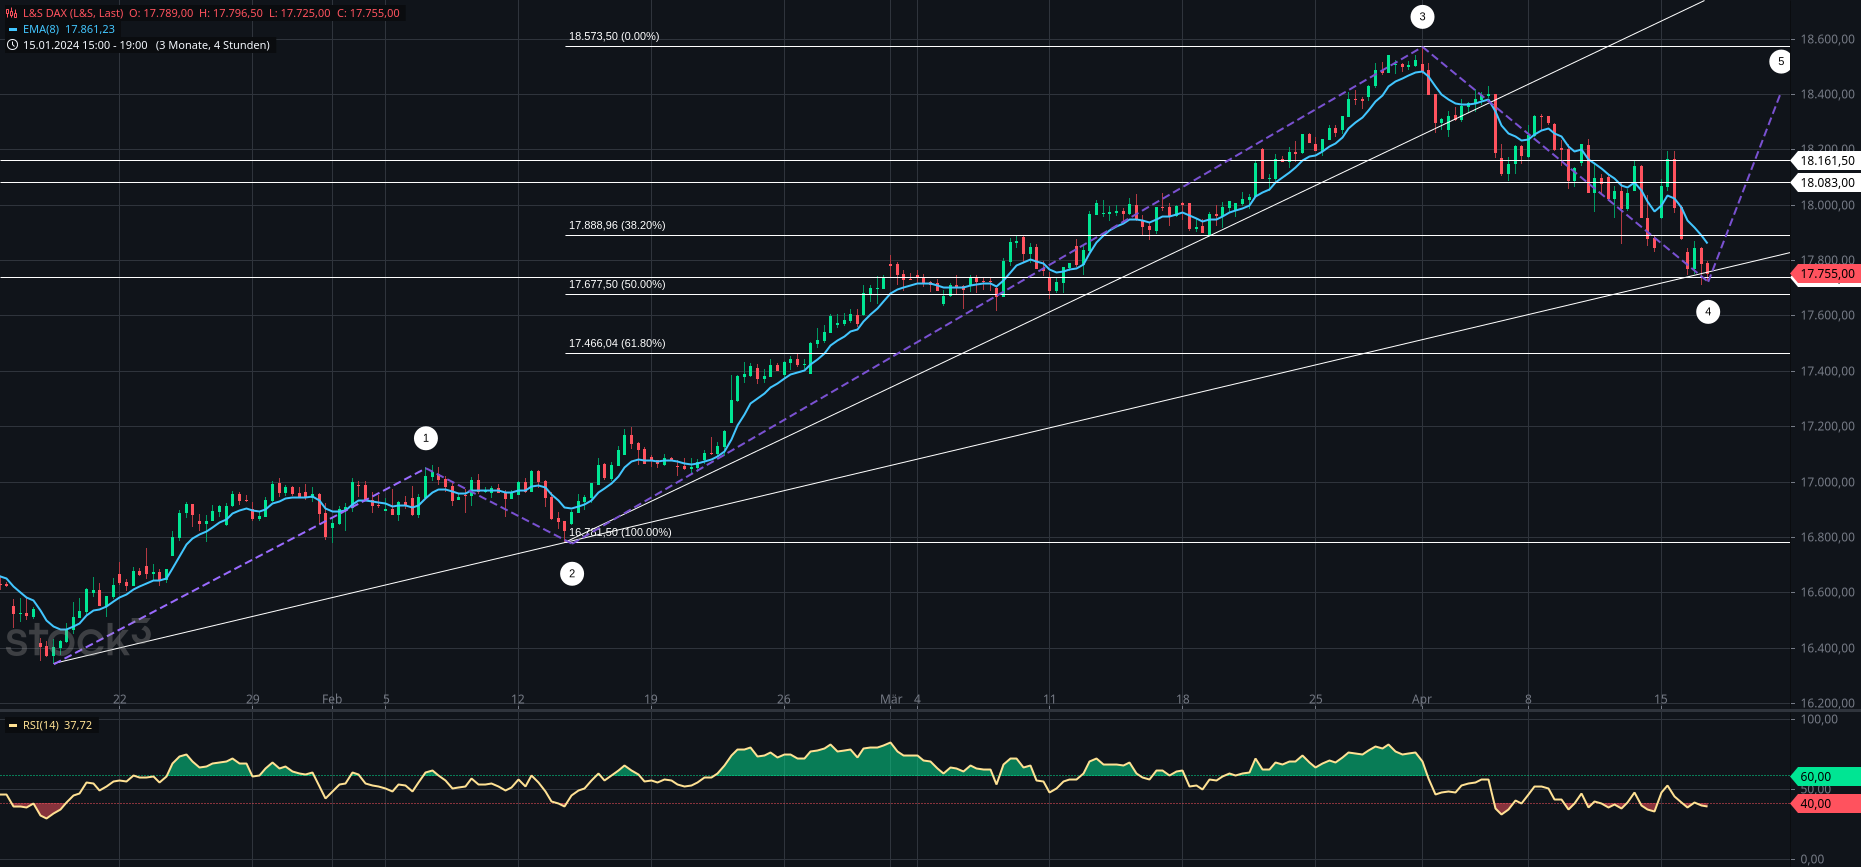Click the blue EMA(8) color swatch
1861x867 pixels.
(x=12, y=30)
